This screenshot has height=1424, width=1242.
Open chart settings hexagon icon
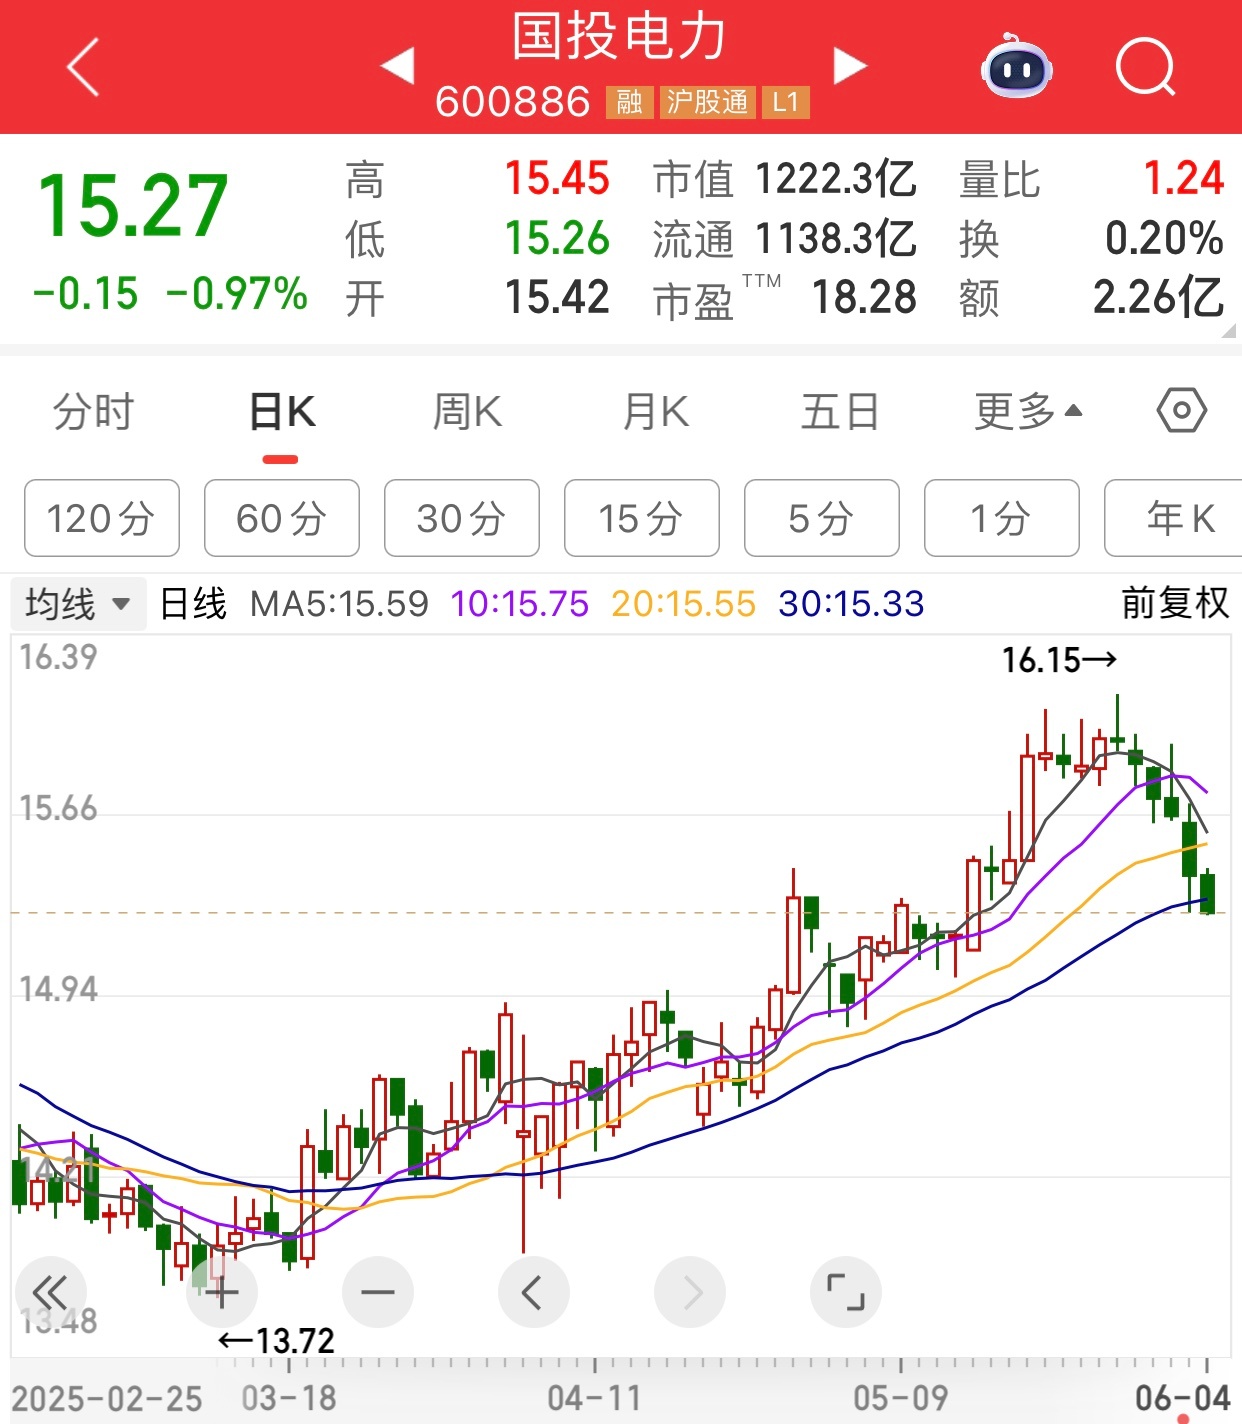point(1181,411)
